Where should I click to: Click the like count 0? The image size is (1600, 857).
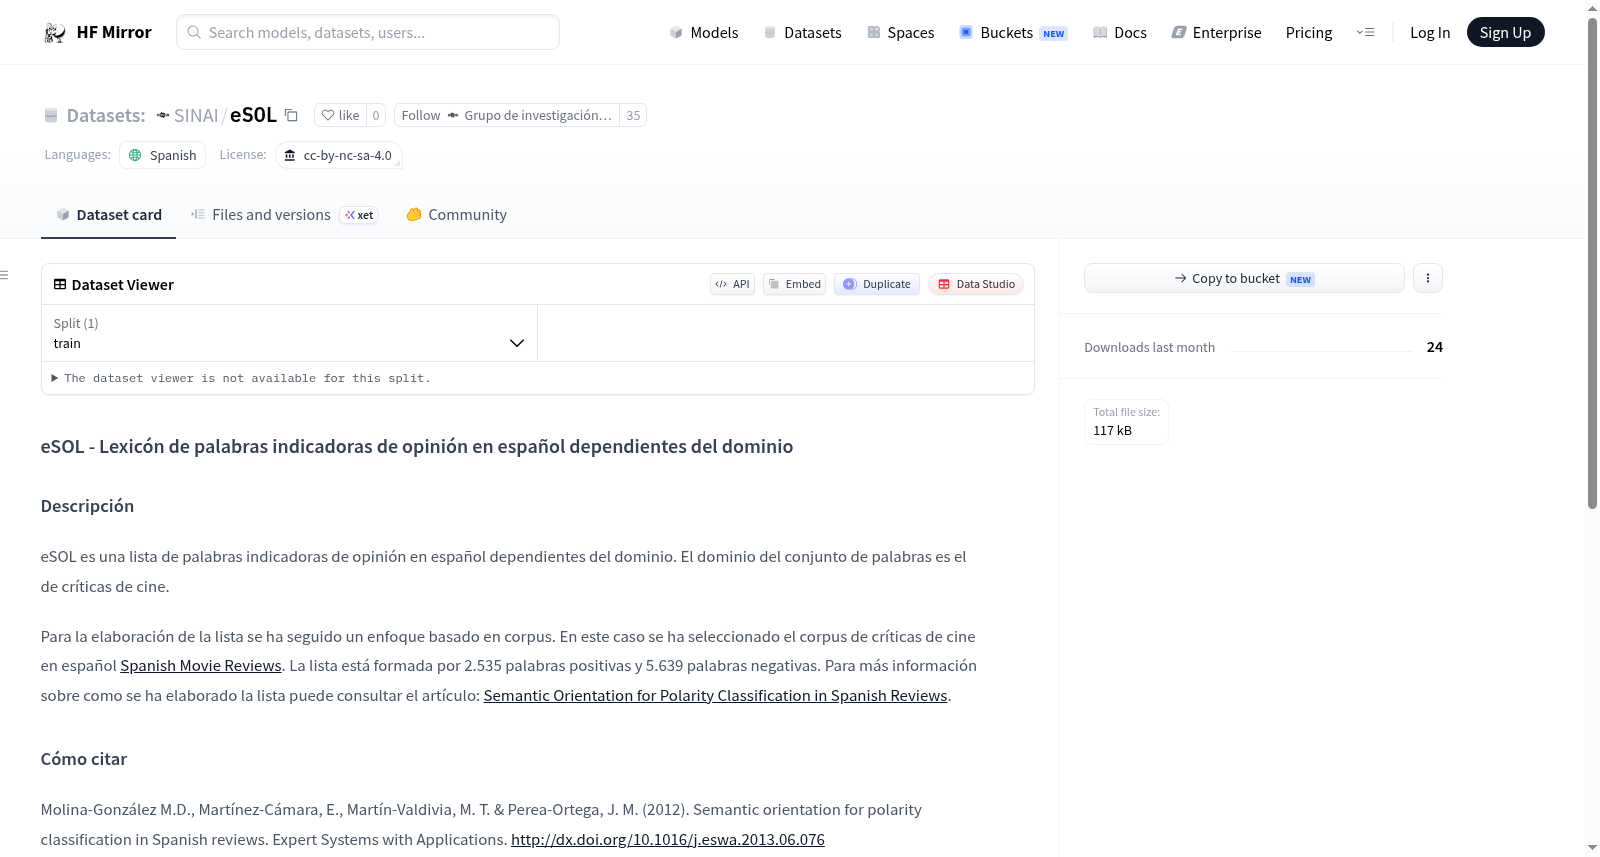[376, 115]
